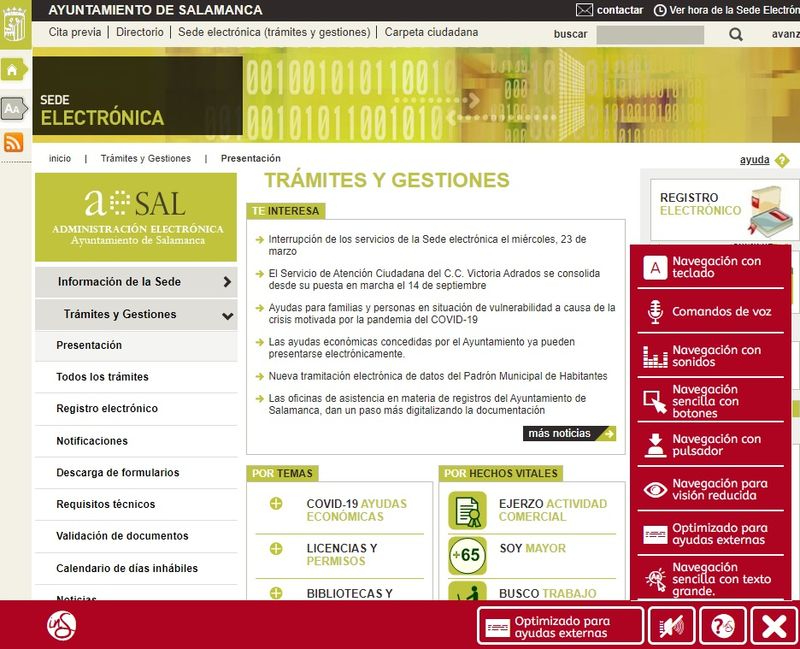800x649 pixels.
Task: Click the eye icon for visión reducida
Action: click(655, 487)
